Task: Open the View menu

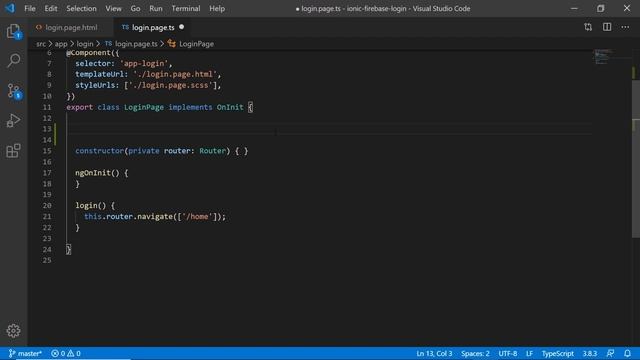Action: click(113, 8)
